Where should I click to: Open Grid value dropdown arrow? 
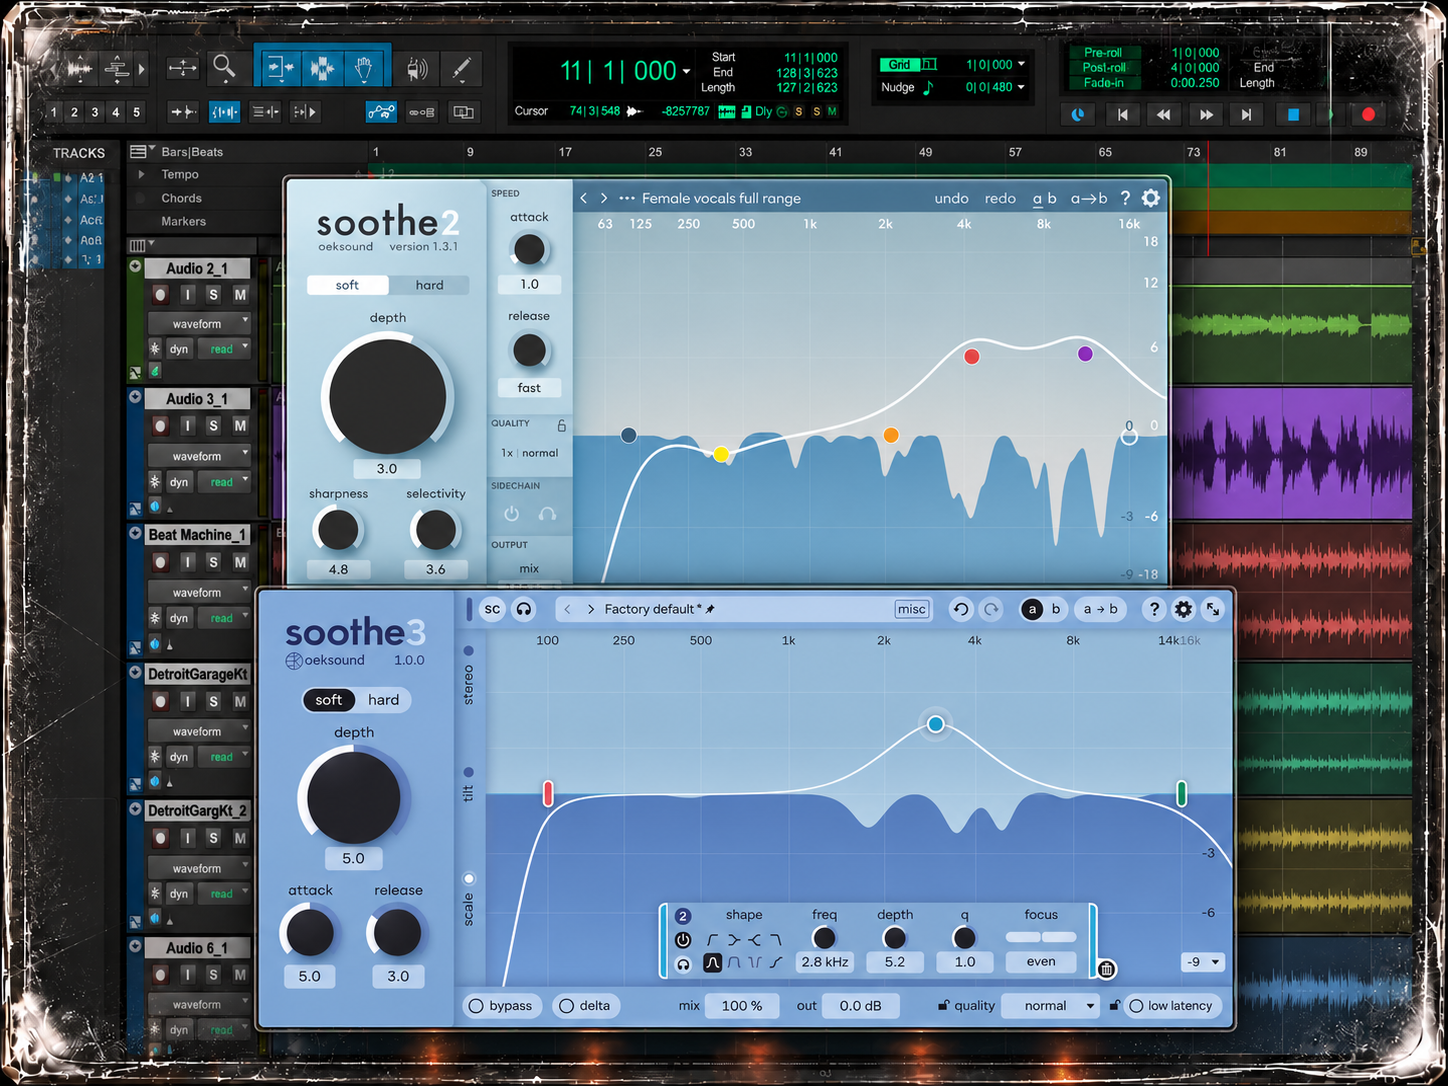(x=1021, y=64)
